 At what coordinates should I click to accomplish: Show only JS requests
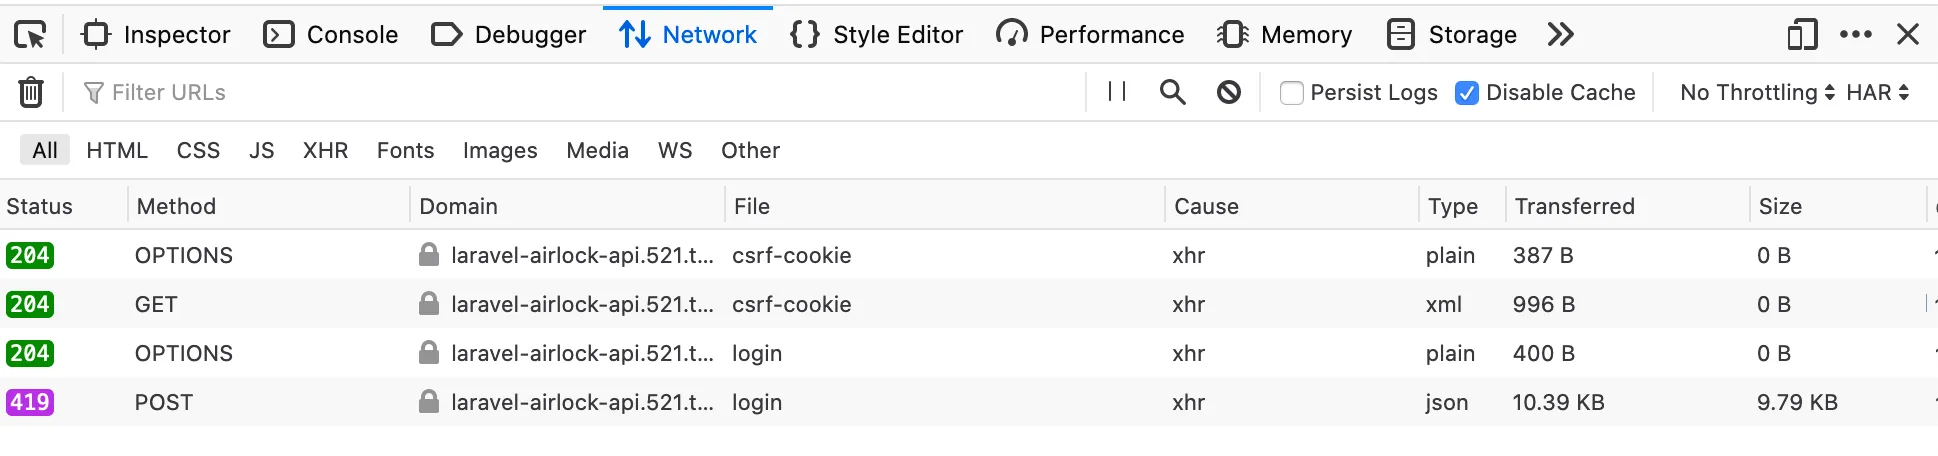(261, 150)
